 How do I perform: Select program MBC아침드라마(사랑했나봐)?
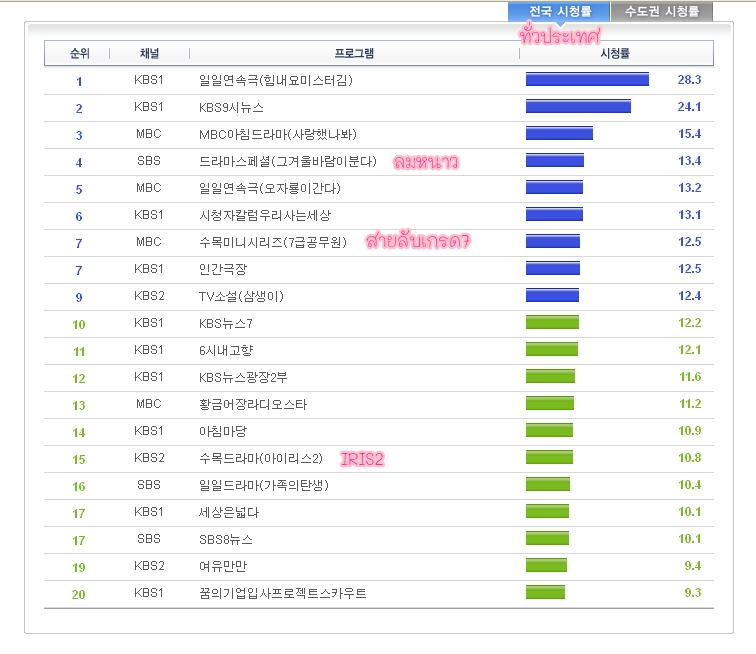point(278,134)
